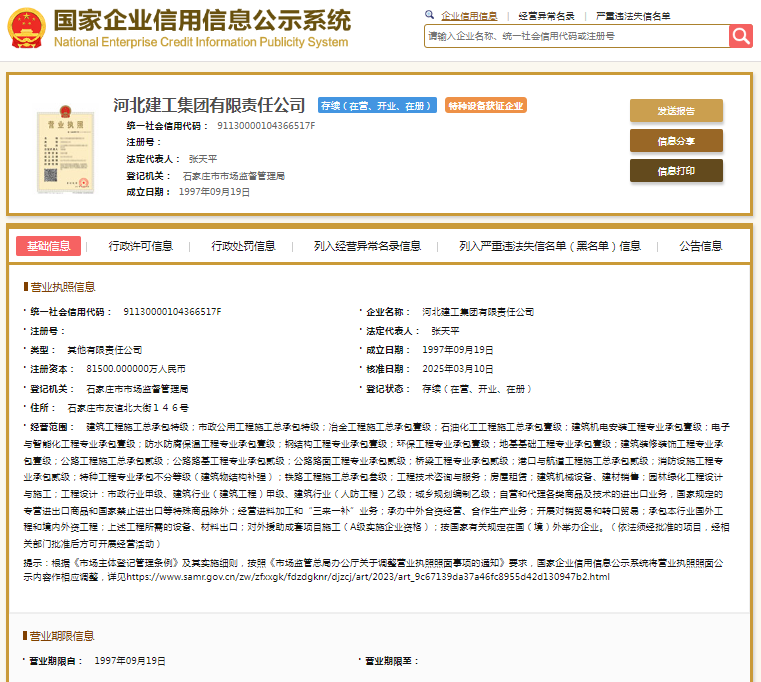Click the 发送报告 button
Screen dimensions: 761x682
676,111
